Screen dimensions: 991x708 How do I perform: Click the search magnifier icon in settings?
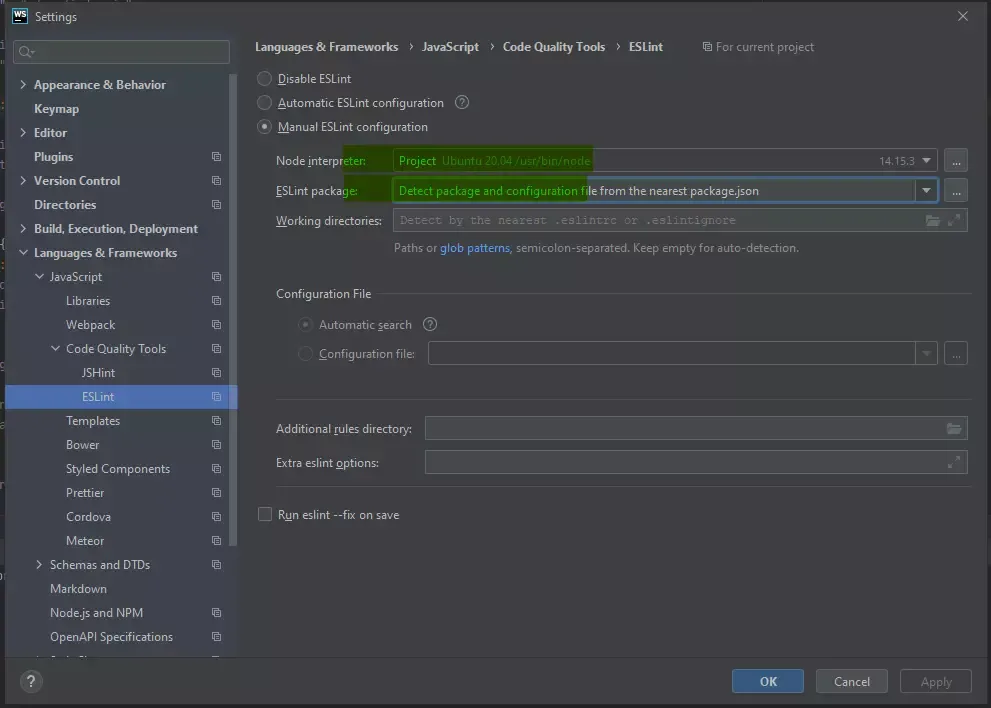26,52
